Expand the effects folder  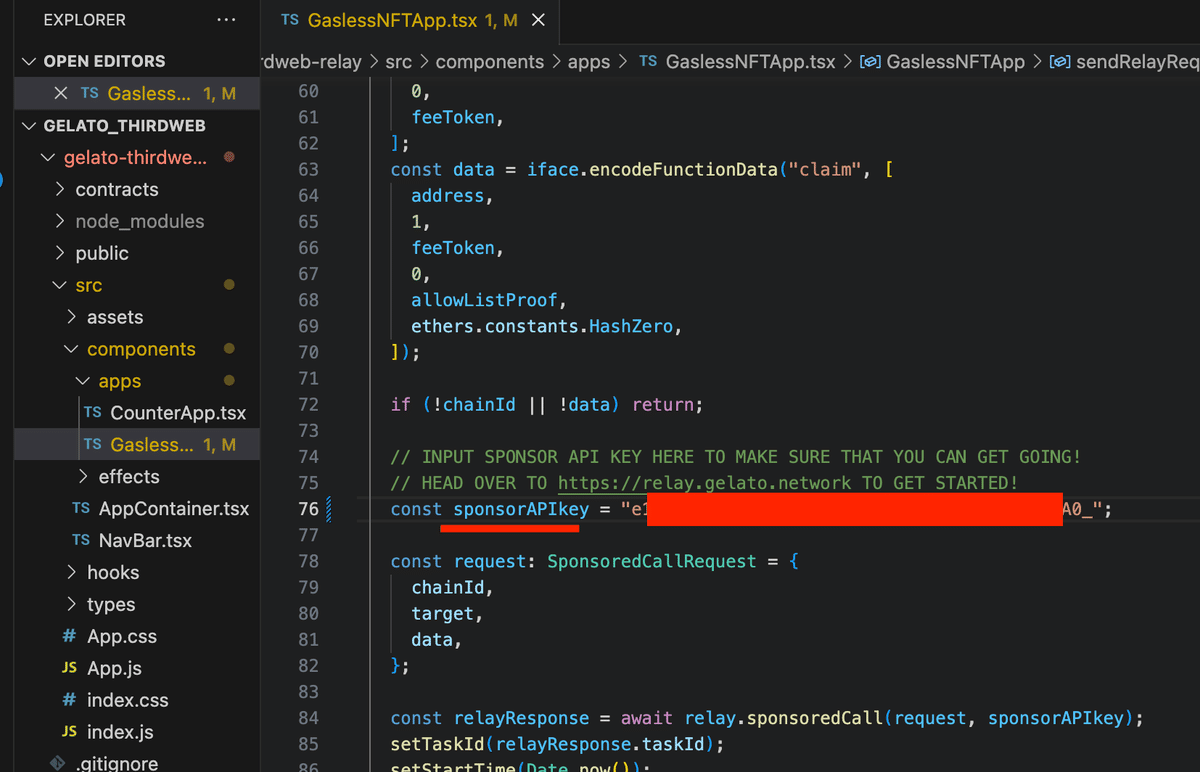(x=84, y=477)
